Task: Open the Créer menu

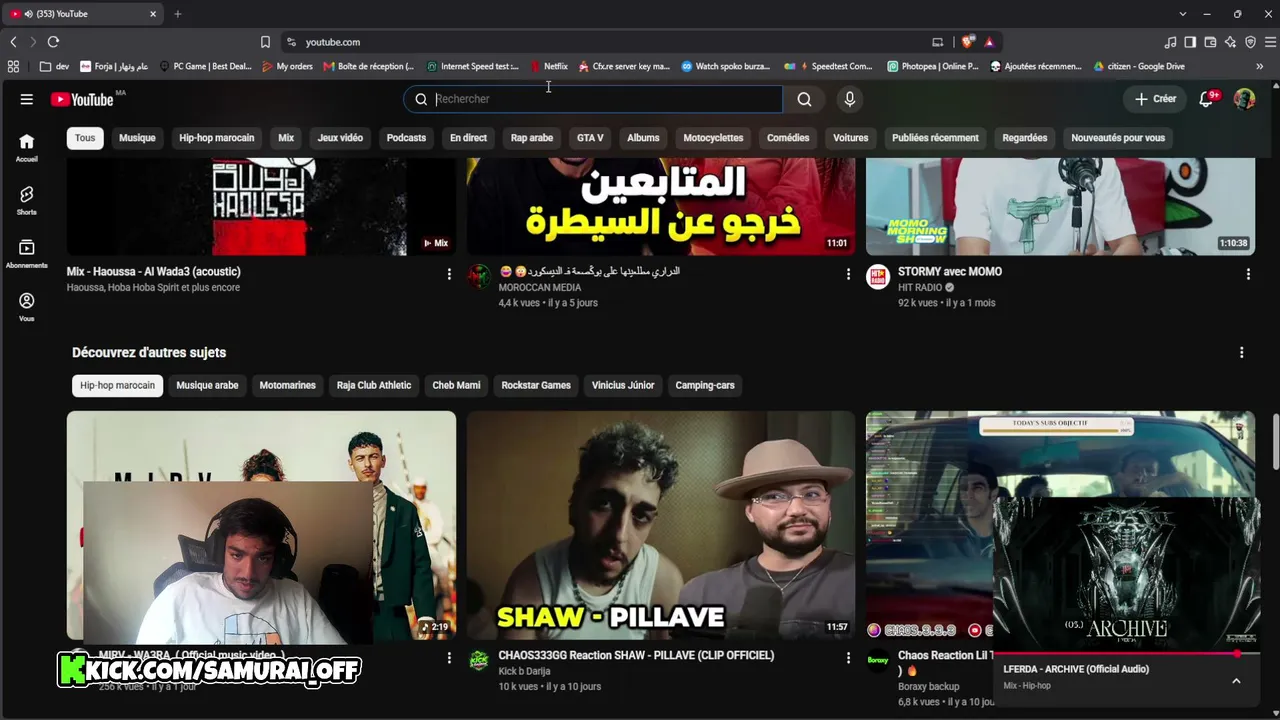Action: 1155,99
